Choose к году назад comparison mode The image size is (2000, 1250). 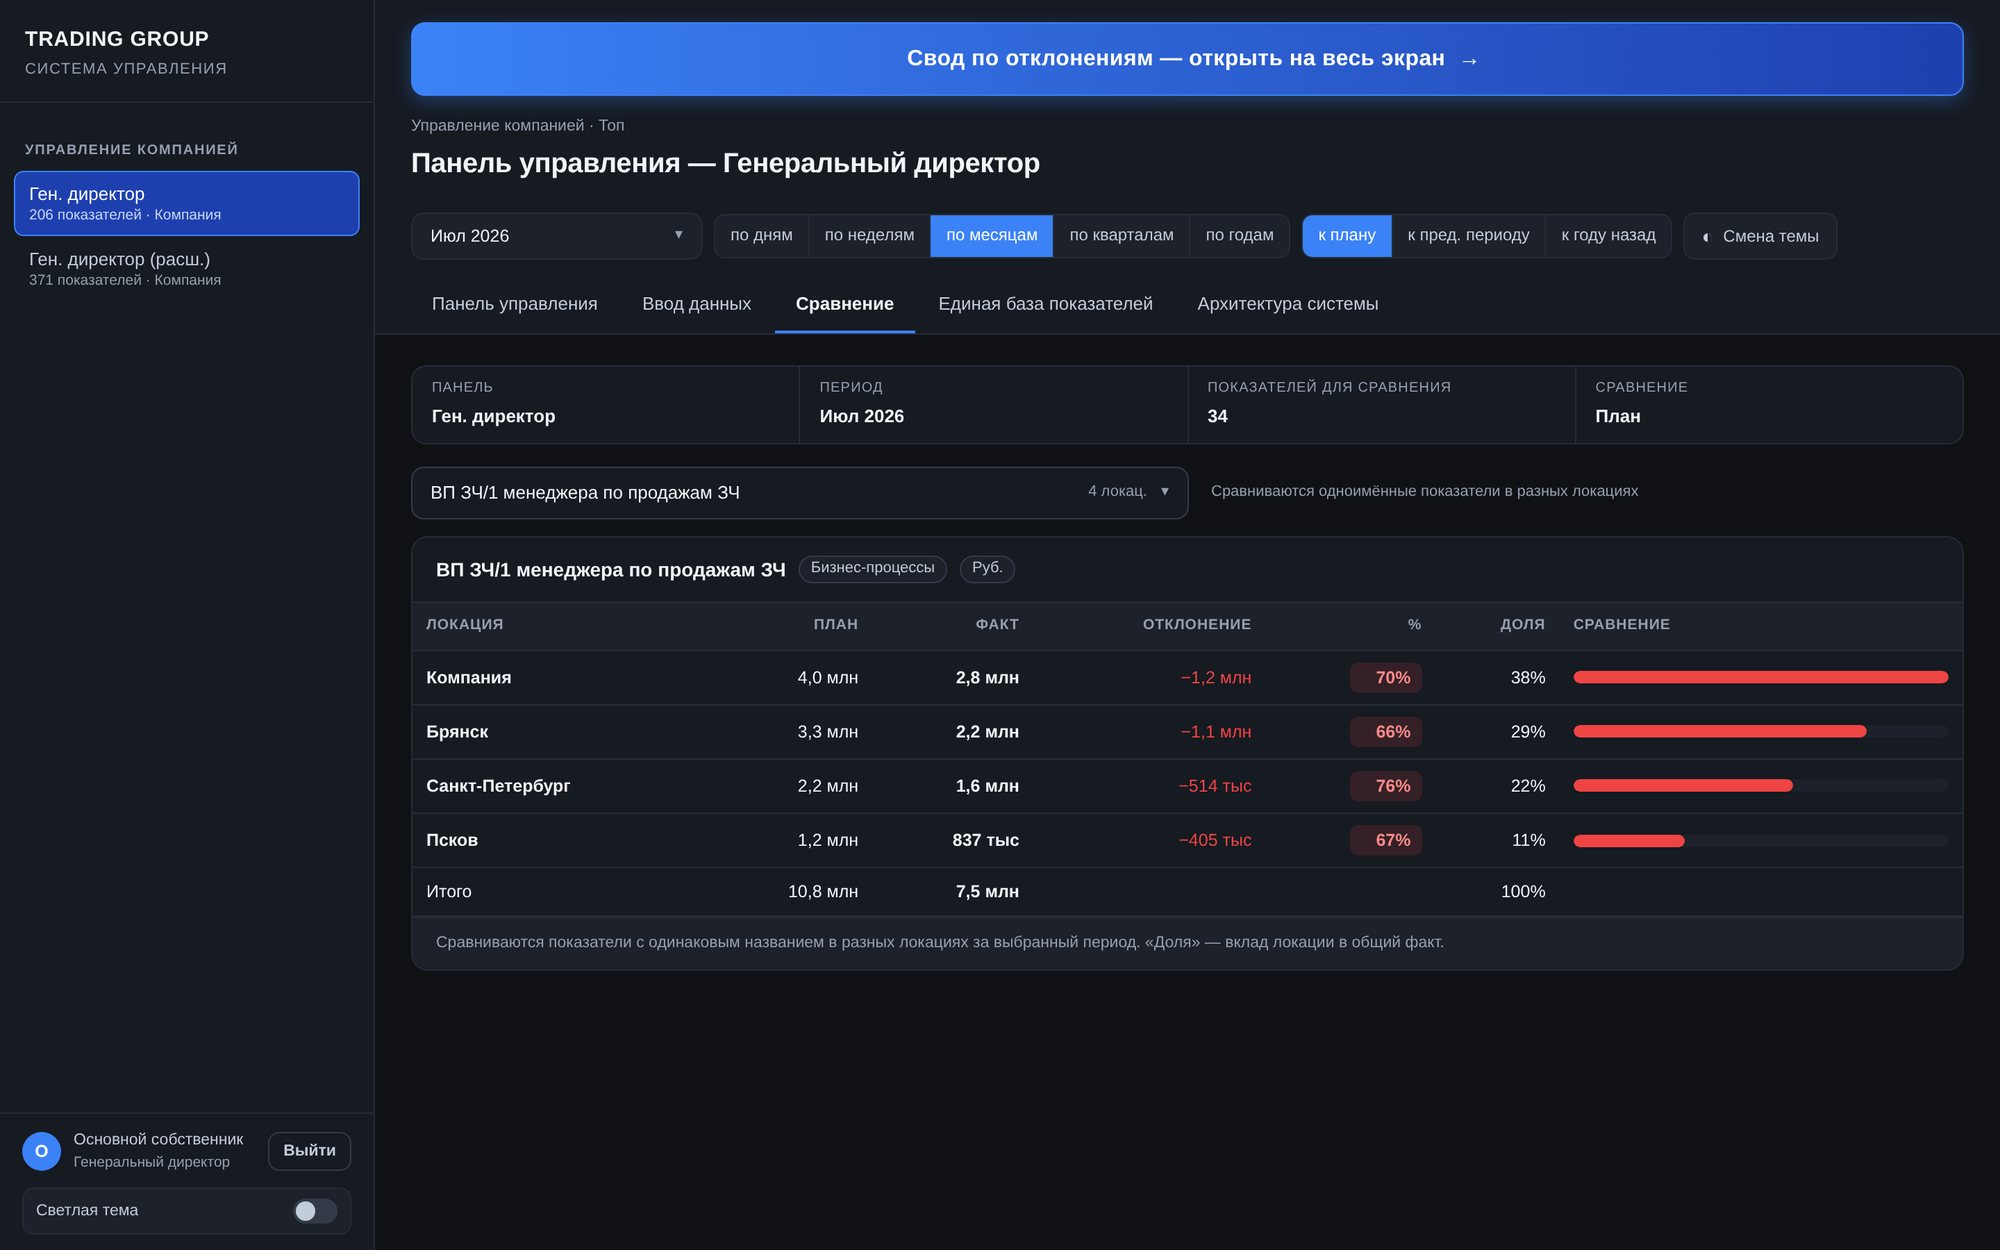click(1608, 236)
